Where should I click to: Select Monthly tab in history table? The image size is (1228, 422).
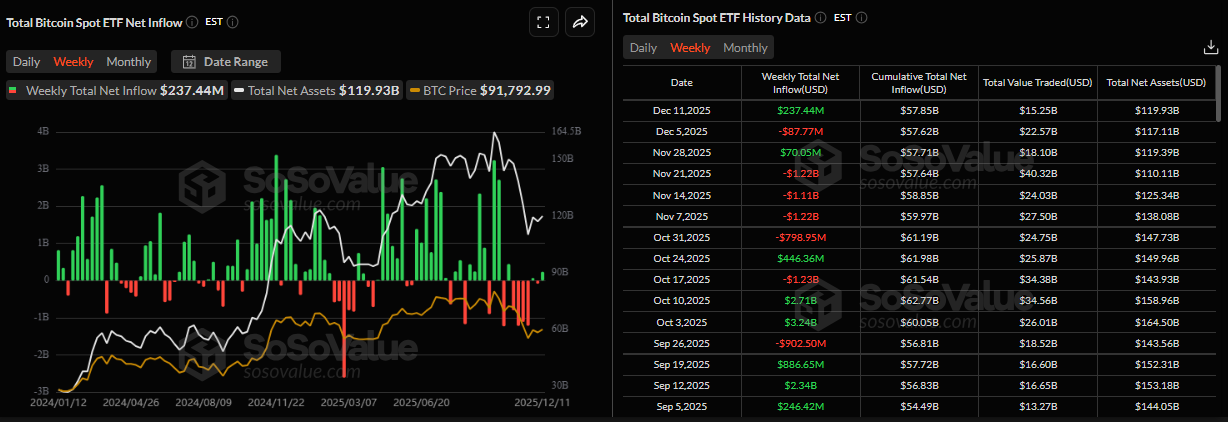745,48
